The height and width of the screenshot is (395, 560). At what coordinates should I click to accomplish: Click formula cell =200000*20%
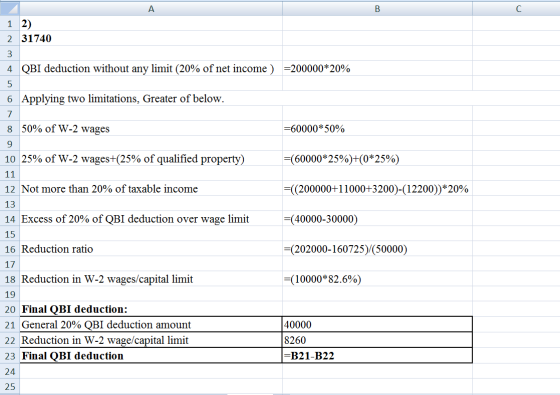click(x=377, y=68)
